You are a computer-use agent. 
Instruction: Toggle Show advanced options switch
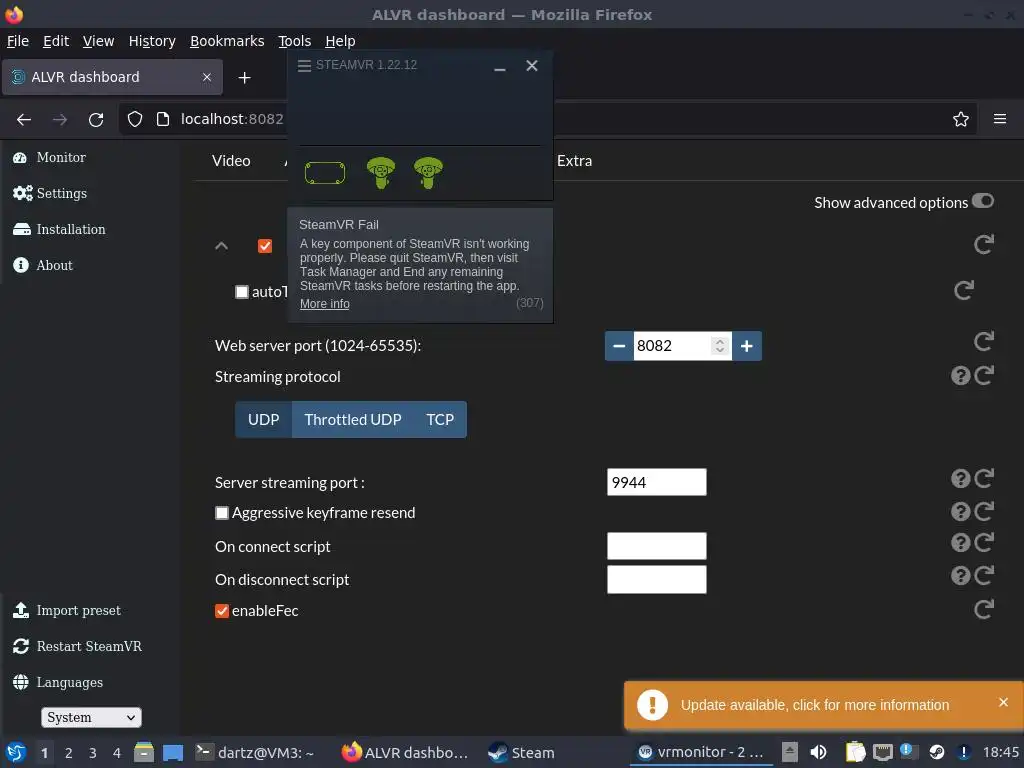coord(983,201)
